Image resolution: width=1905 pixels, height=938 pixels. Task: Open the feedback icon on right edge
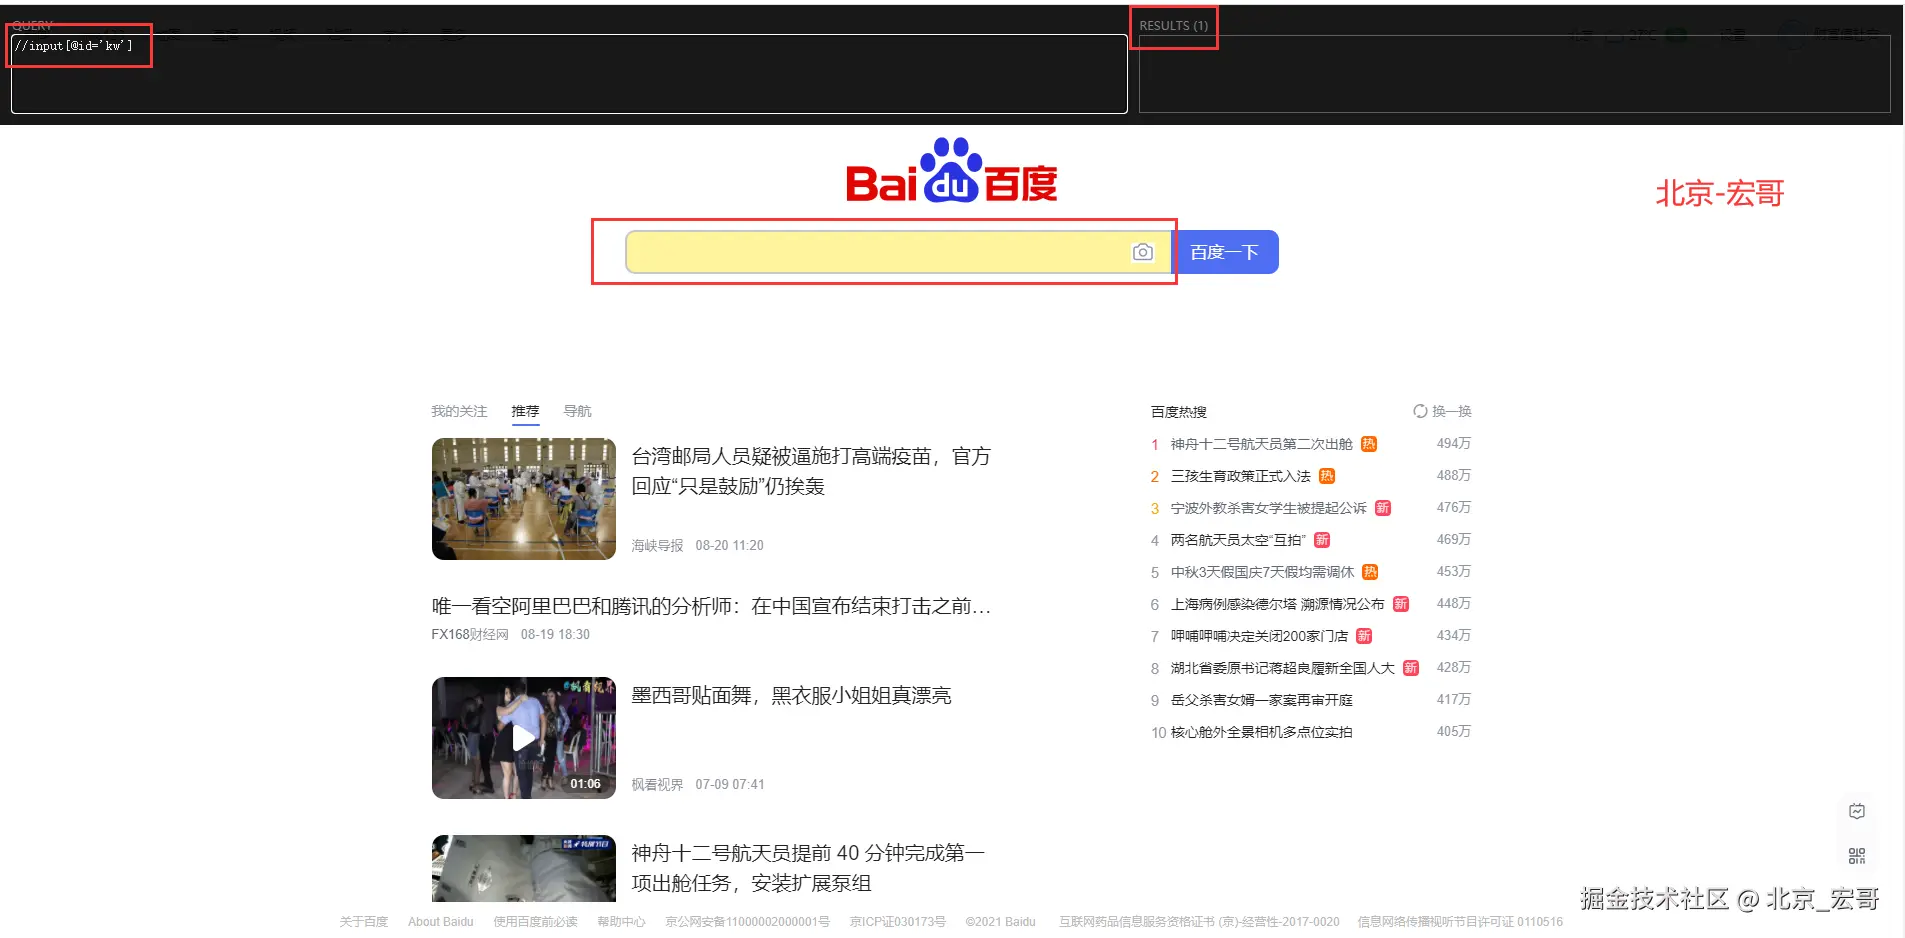point(1857,811)
